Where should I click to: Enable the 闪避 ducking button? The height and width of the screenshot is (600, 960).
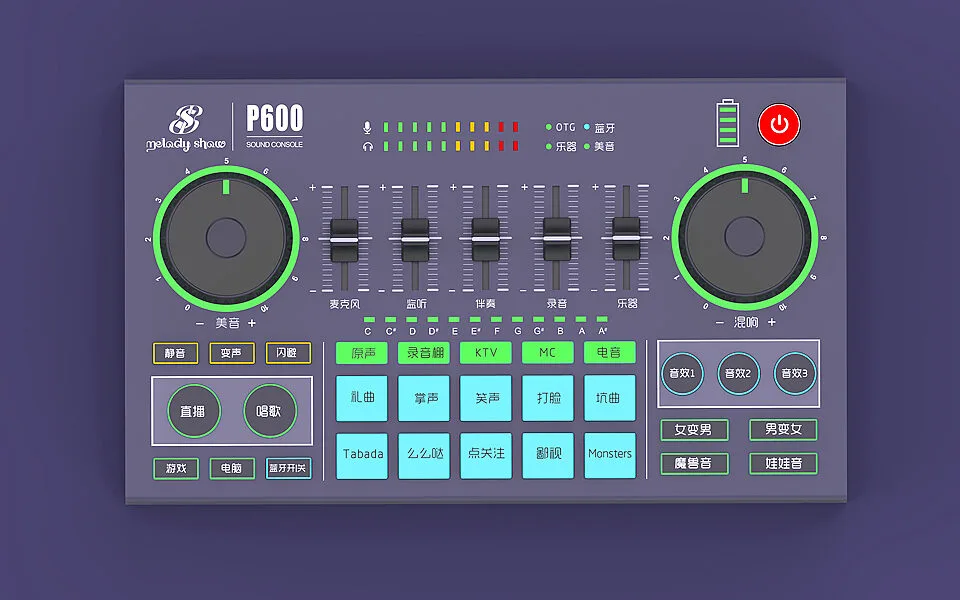point(288,353)
